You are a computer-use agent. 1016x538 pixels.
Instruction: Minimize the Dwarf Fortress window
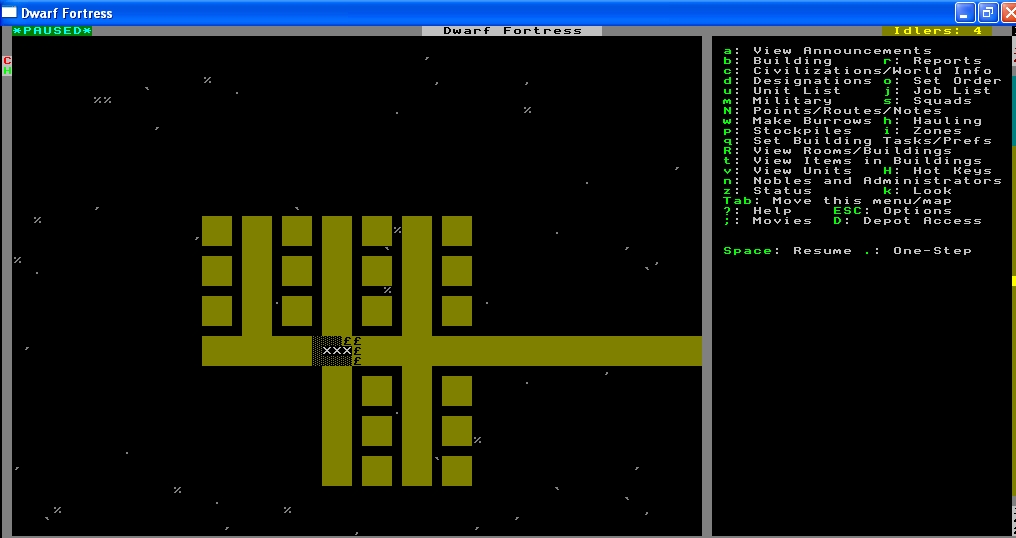(x=965, y=12)
